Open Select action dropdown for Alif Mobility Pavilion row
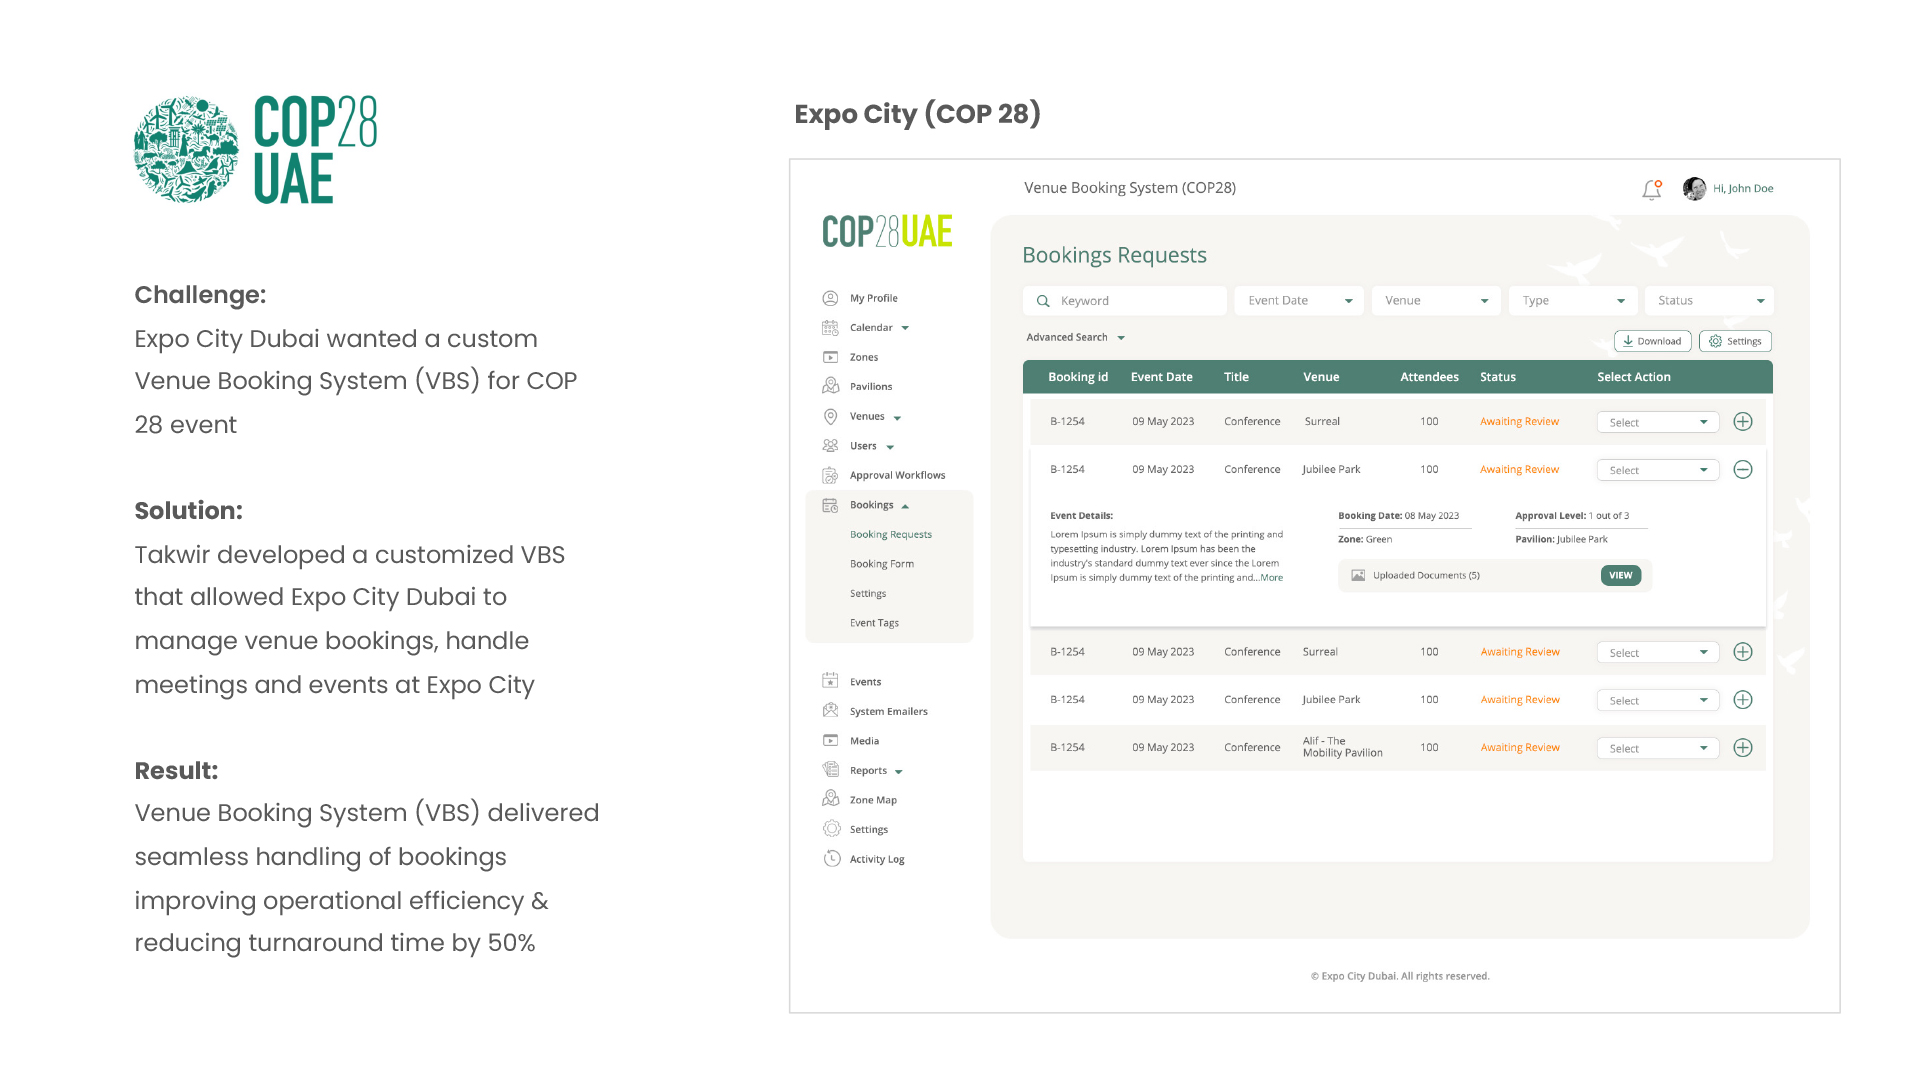The width and height of the screenshot is (1920, 1080). (1658, 748)
